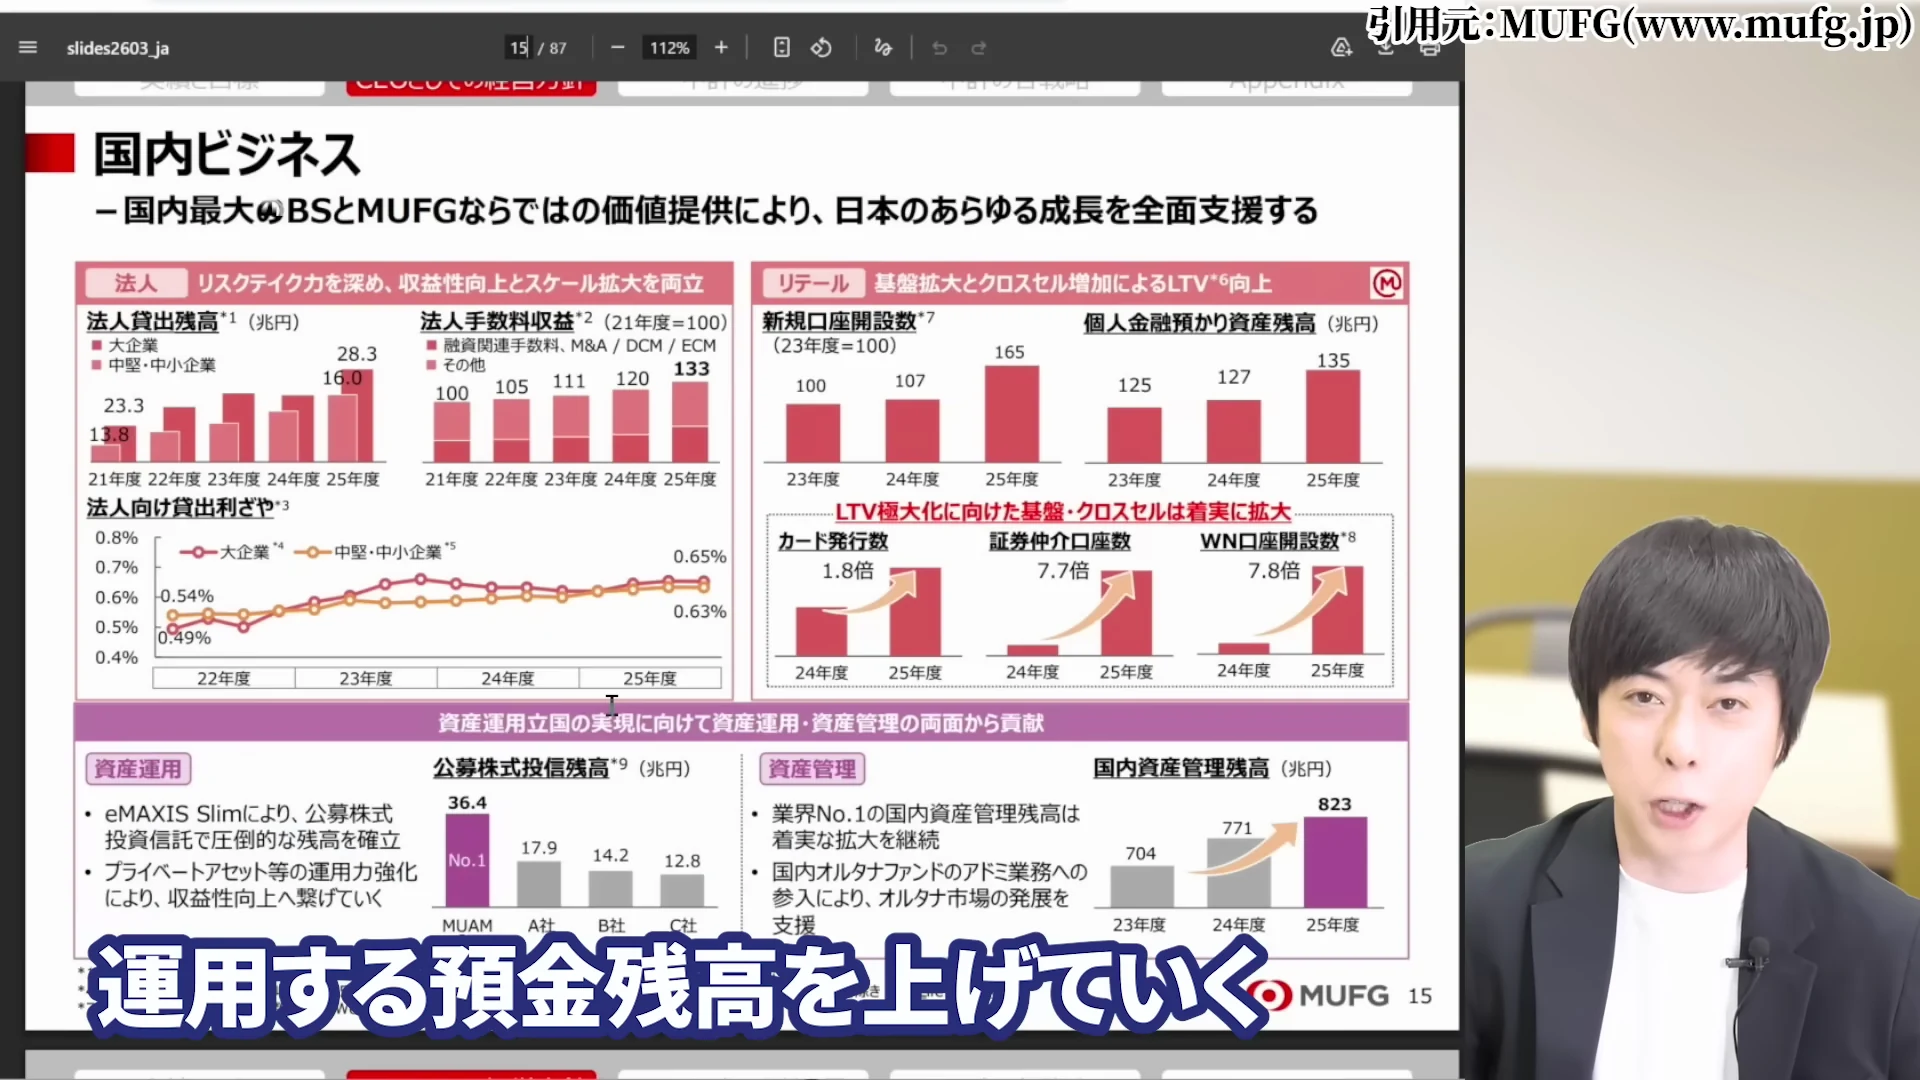Image resolution: width=1920 pixels, height=1080 pixels.
Task: Click the リテール section badge
Action: 813,283
